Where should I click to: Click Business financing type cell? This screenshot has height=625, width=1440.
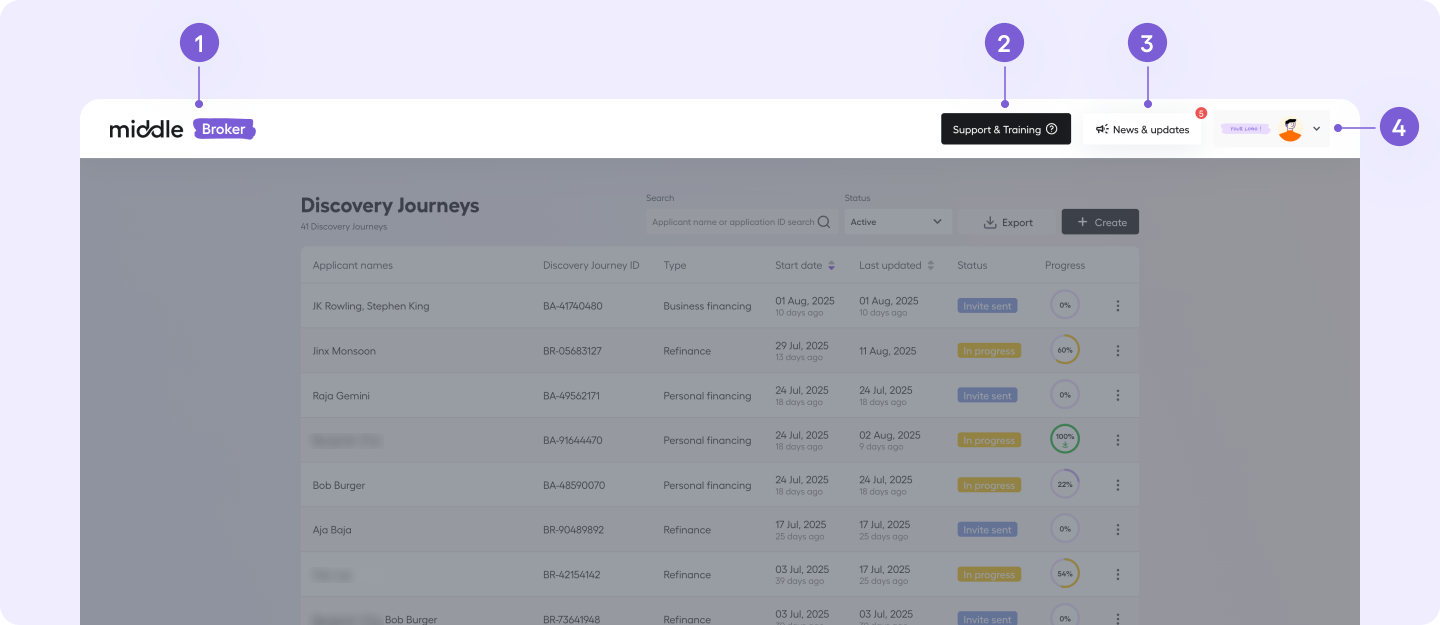[x=707, y=306]
